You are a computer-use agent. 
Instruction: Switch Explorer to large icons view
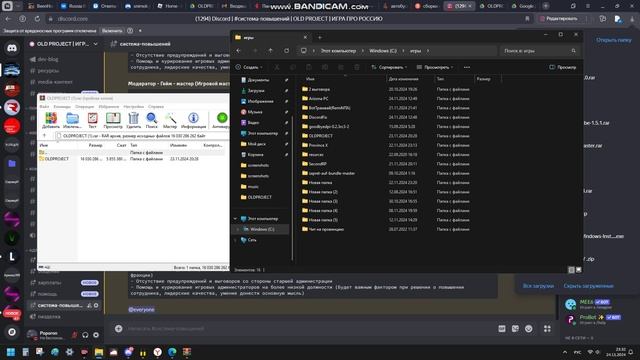[578, 270]
